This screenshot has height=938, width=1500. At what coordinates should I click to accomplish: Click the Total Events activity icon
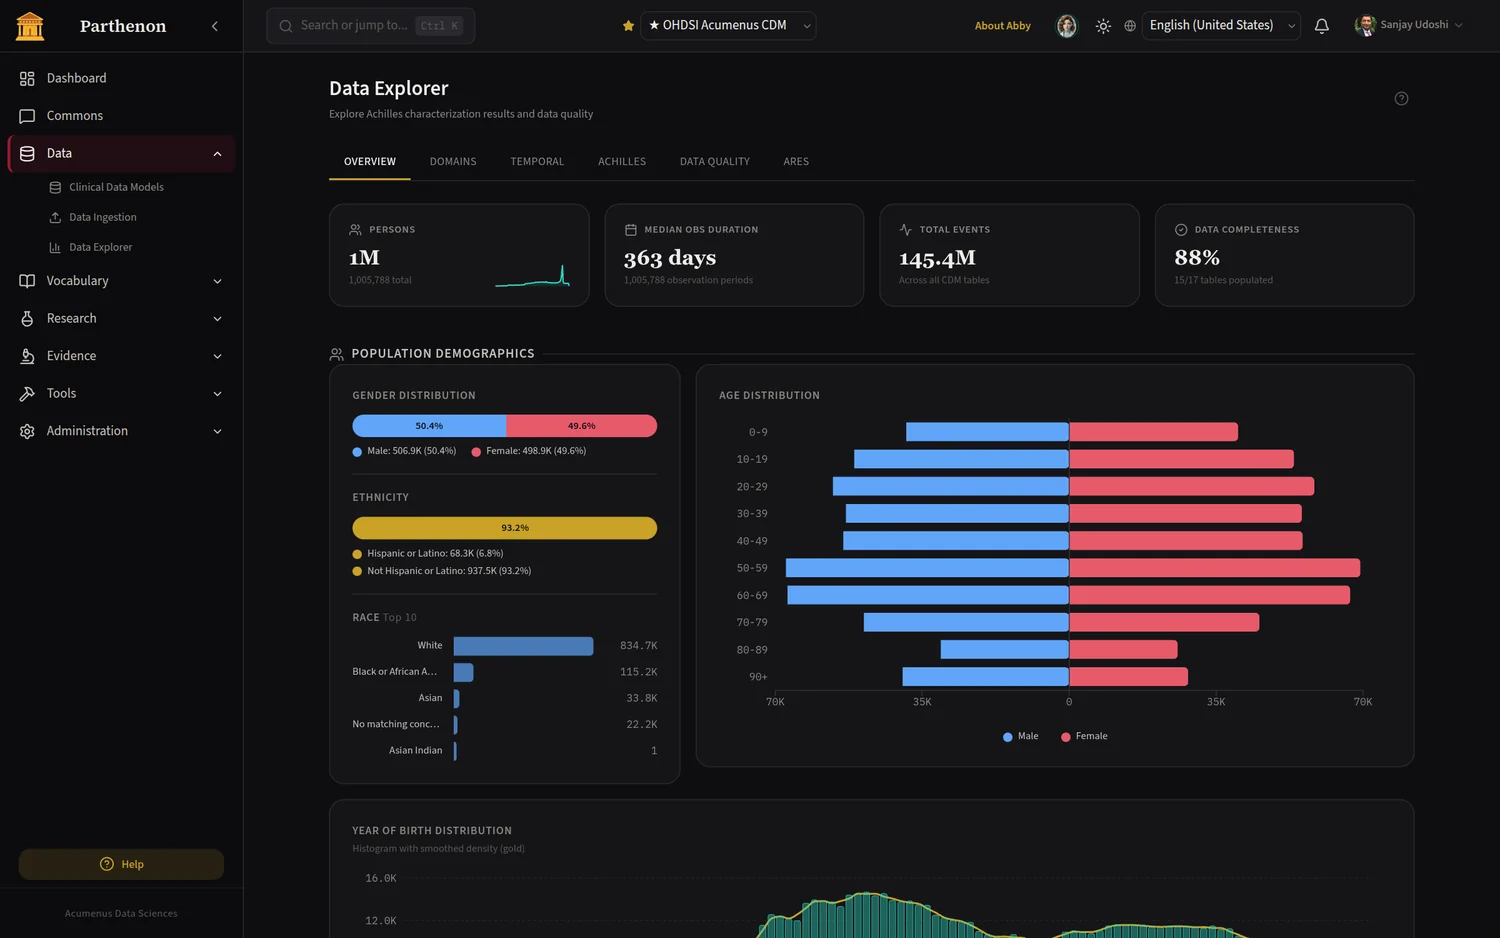[905, 230]
